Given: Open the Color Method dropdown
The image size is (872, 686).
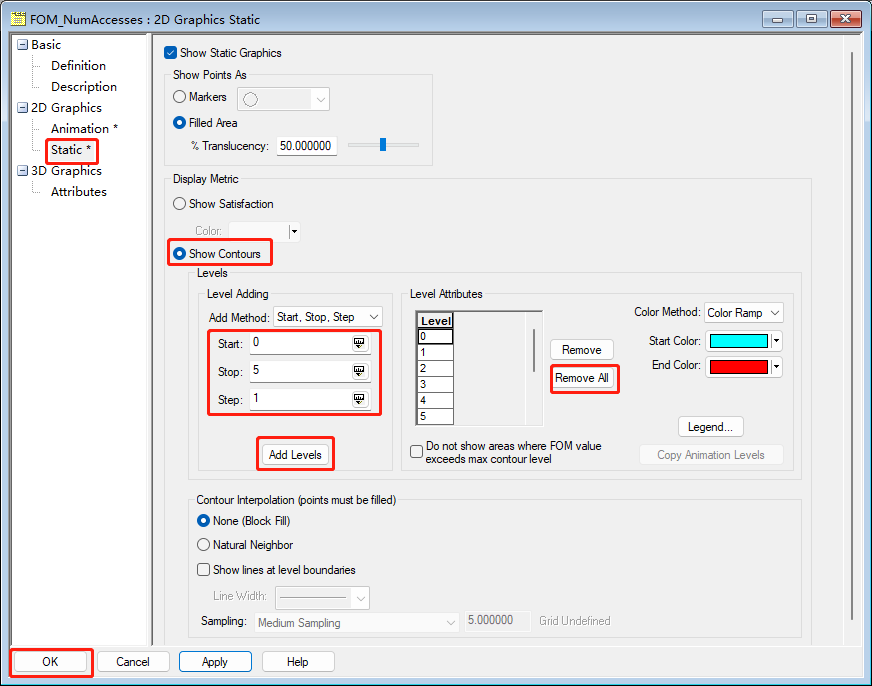Looking at the screenshot, I should click(x=774, y=313).
